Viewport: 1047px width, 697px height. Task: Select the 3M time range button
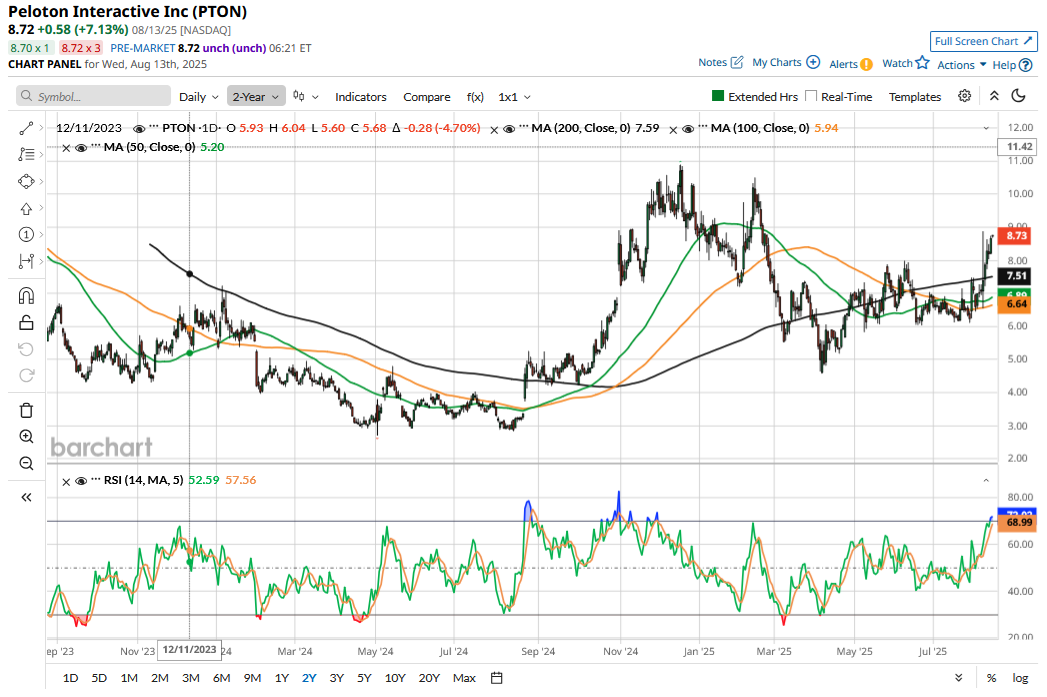(x=191, y=678)
